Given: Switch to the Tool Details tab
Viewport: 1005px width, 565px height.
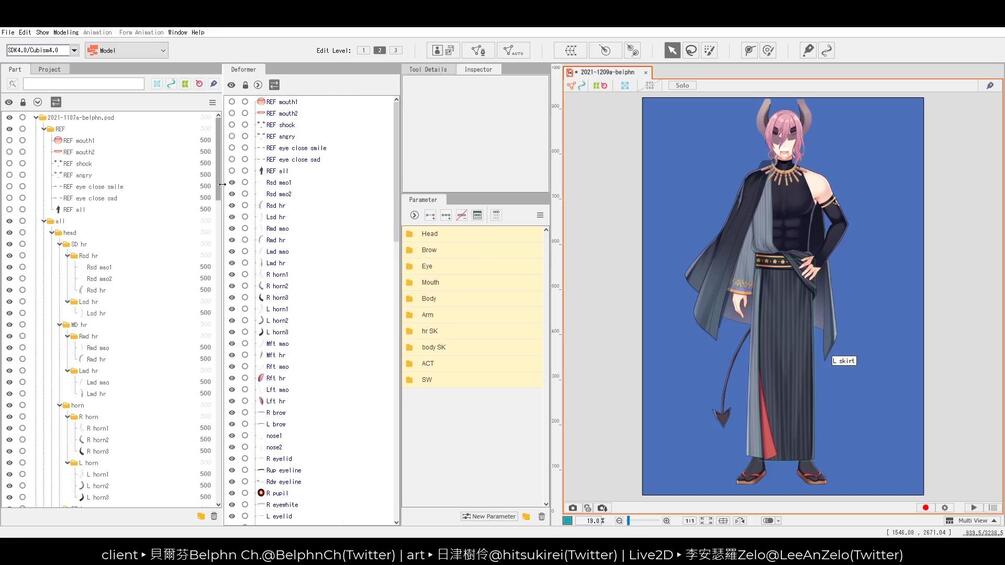Looking at the screenshot, I should tap(428, 69).
